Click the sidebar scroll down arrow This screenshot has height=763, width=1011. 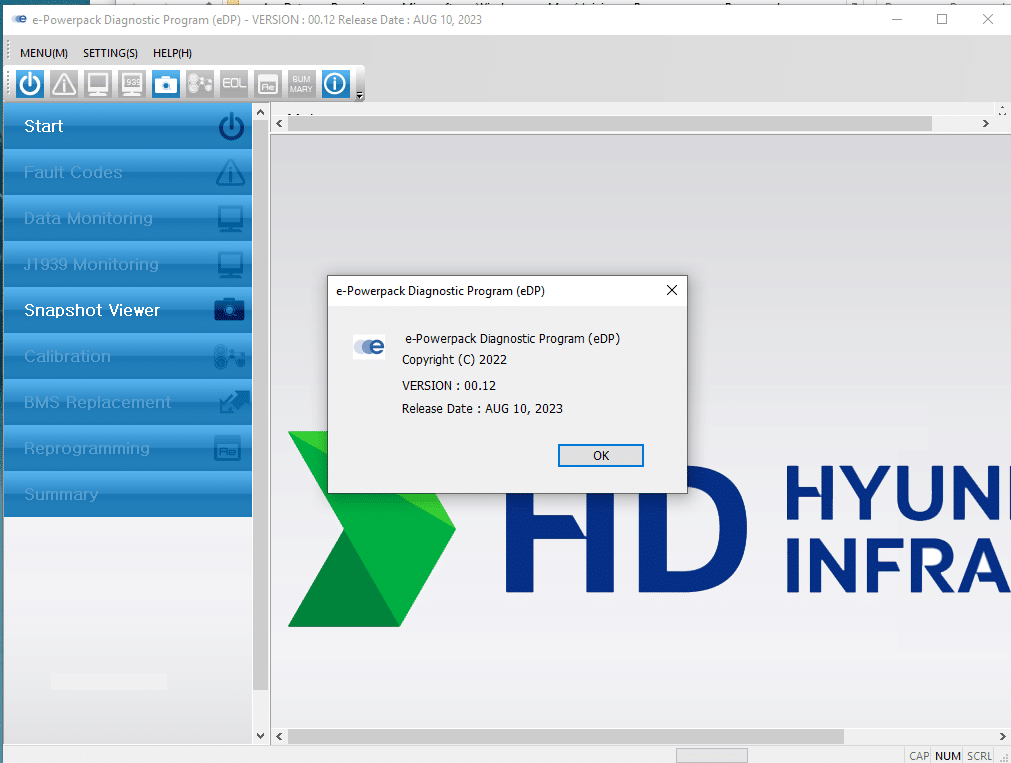(x=261, y=736)
